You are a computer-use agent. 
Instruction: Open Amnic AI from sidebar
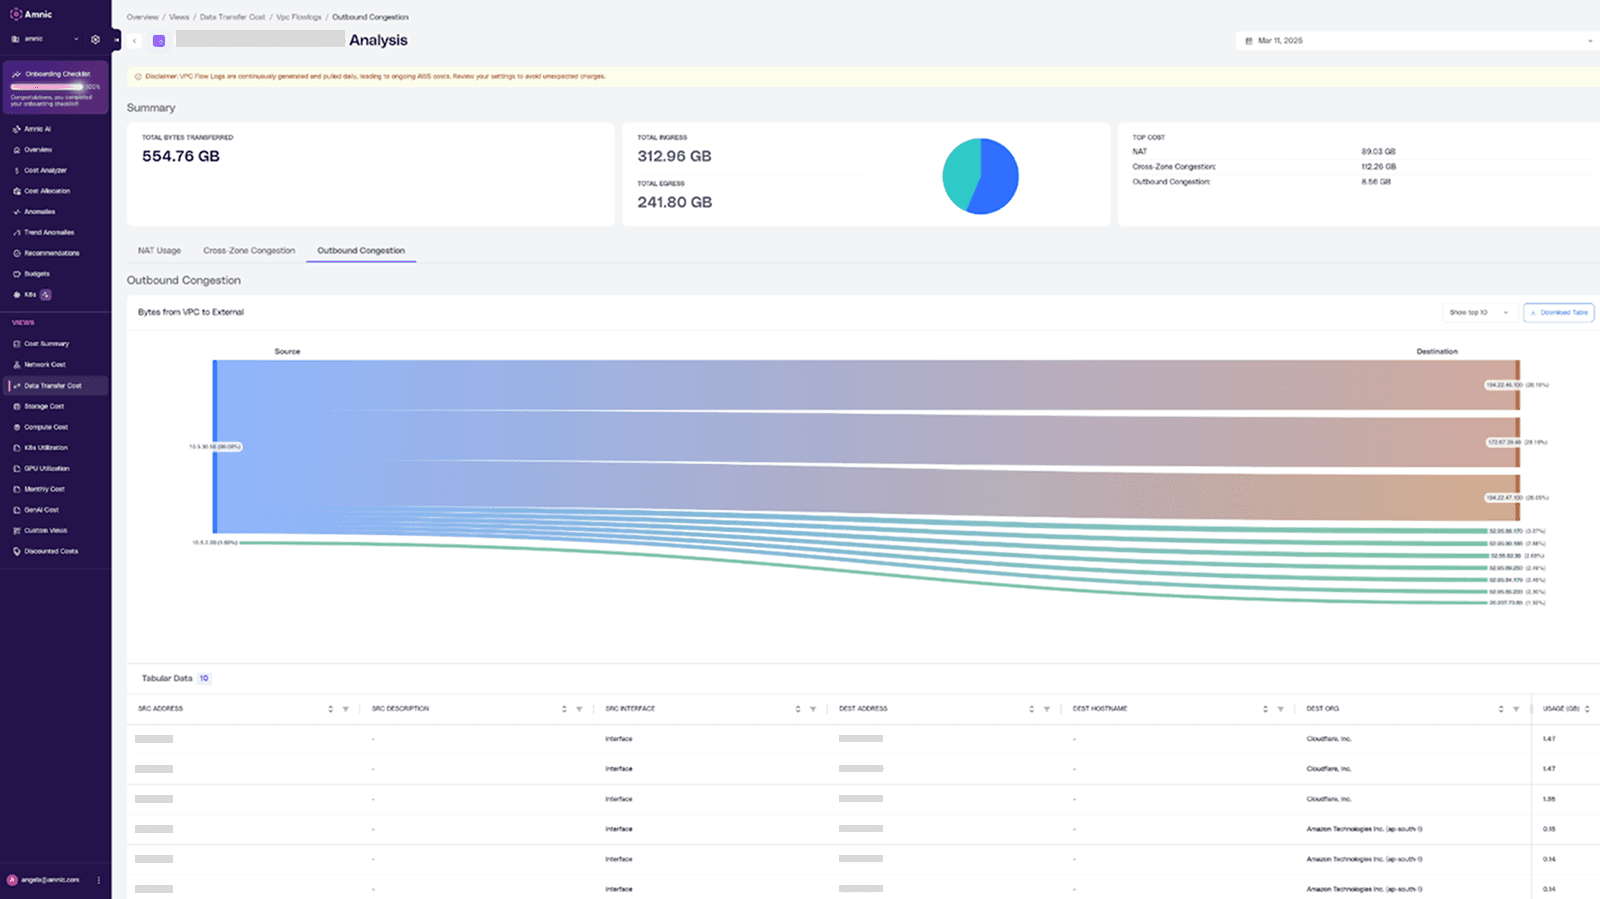pos(37,129)
